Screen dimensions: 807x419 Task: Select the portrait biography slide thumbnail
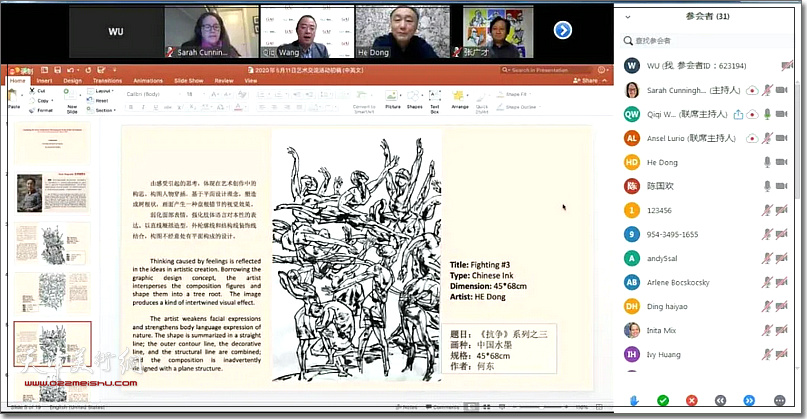(52, 193)
